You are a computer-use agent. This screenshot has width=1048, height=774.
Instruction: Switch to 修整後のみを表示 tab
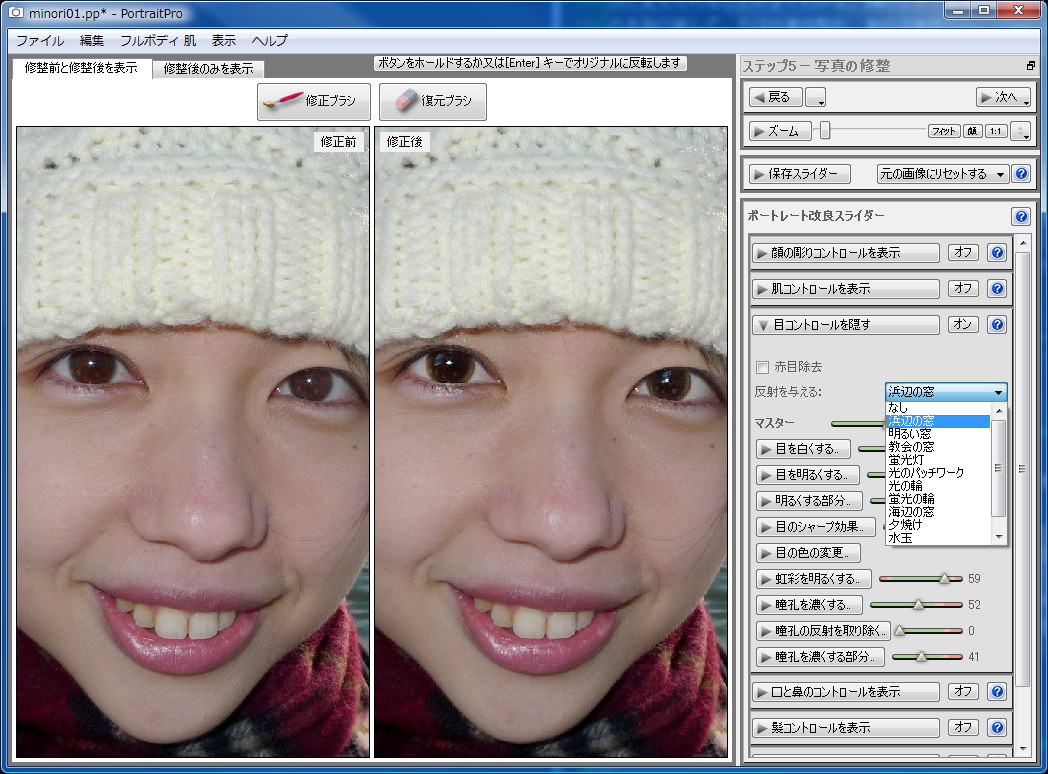coord(208,69)
